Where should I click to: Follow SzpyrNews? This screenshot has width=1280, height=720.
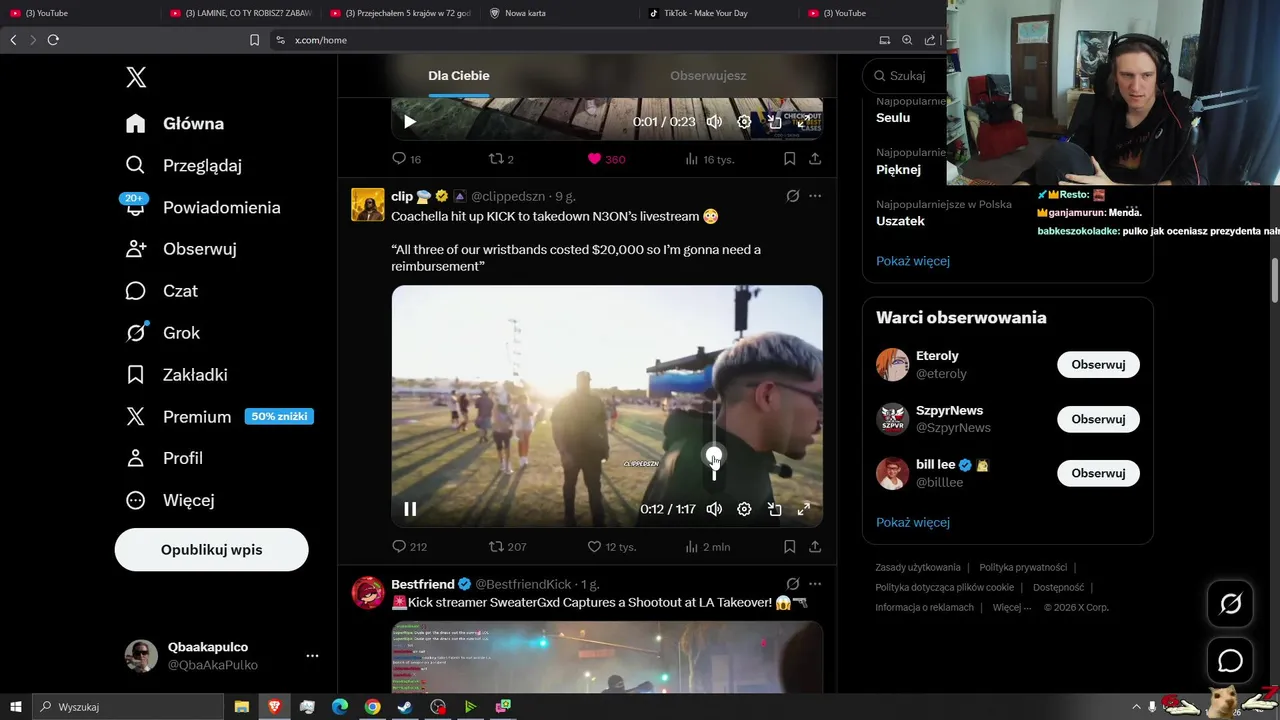tap(1098, 419)
